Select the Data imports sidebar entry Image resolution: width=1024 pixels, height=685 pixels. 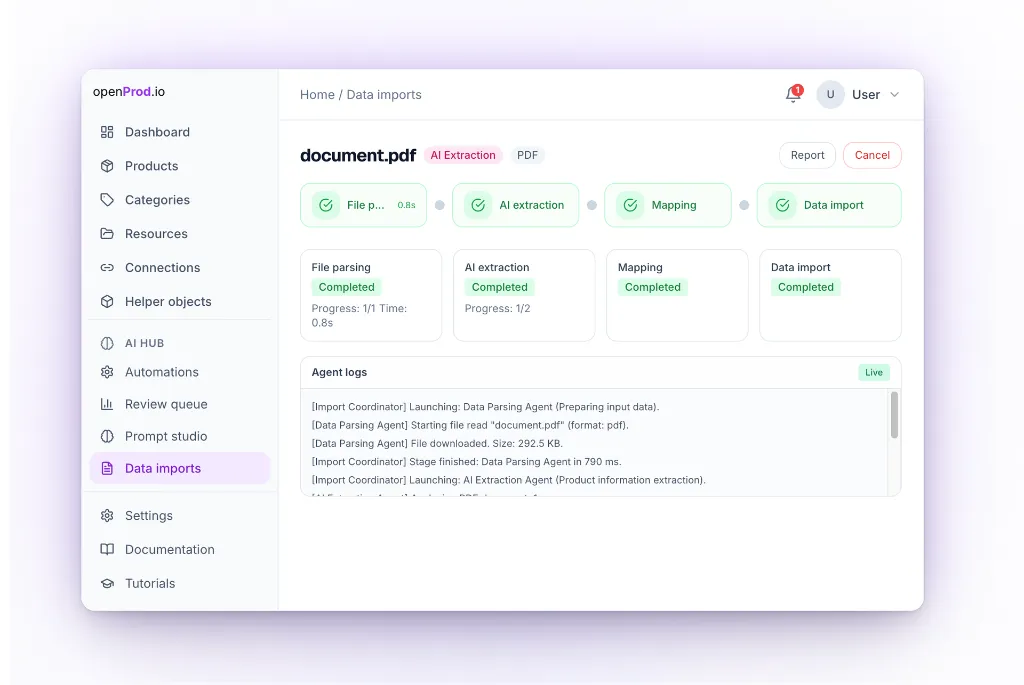click(180, 468)
